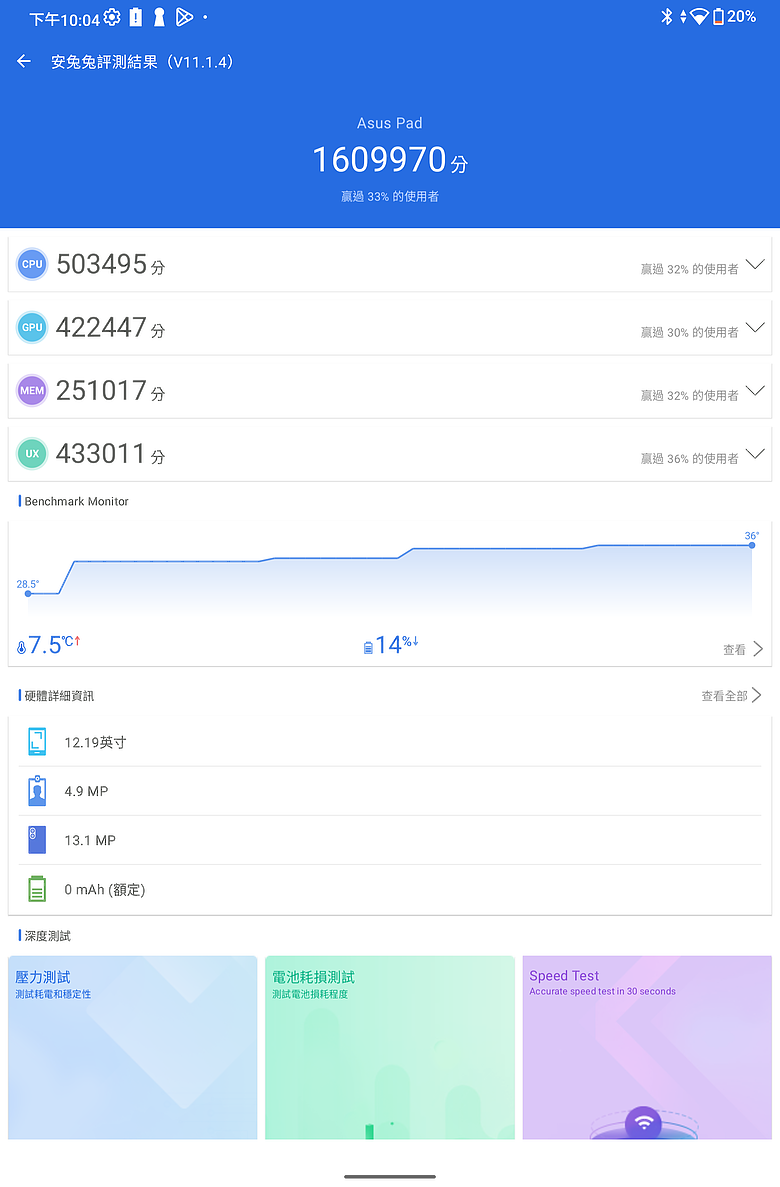Click the GPU score 422447
Screen dimensions: 780x1187
click(101, 327)
